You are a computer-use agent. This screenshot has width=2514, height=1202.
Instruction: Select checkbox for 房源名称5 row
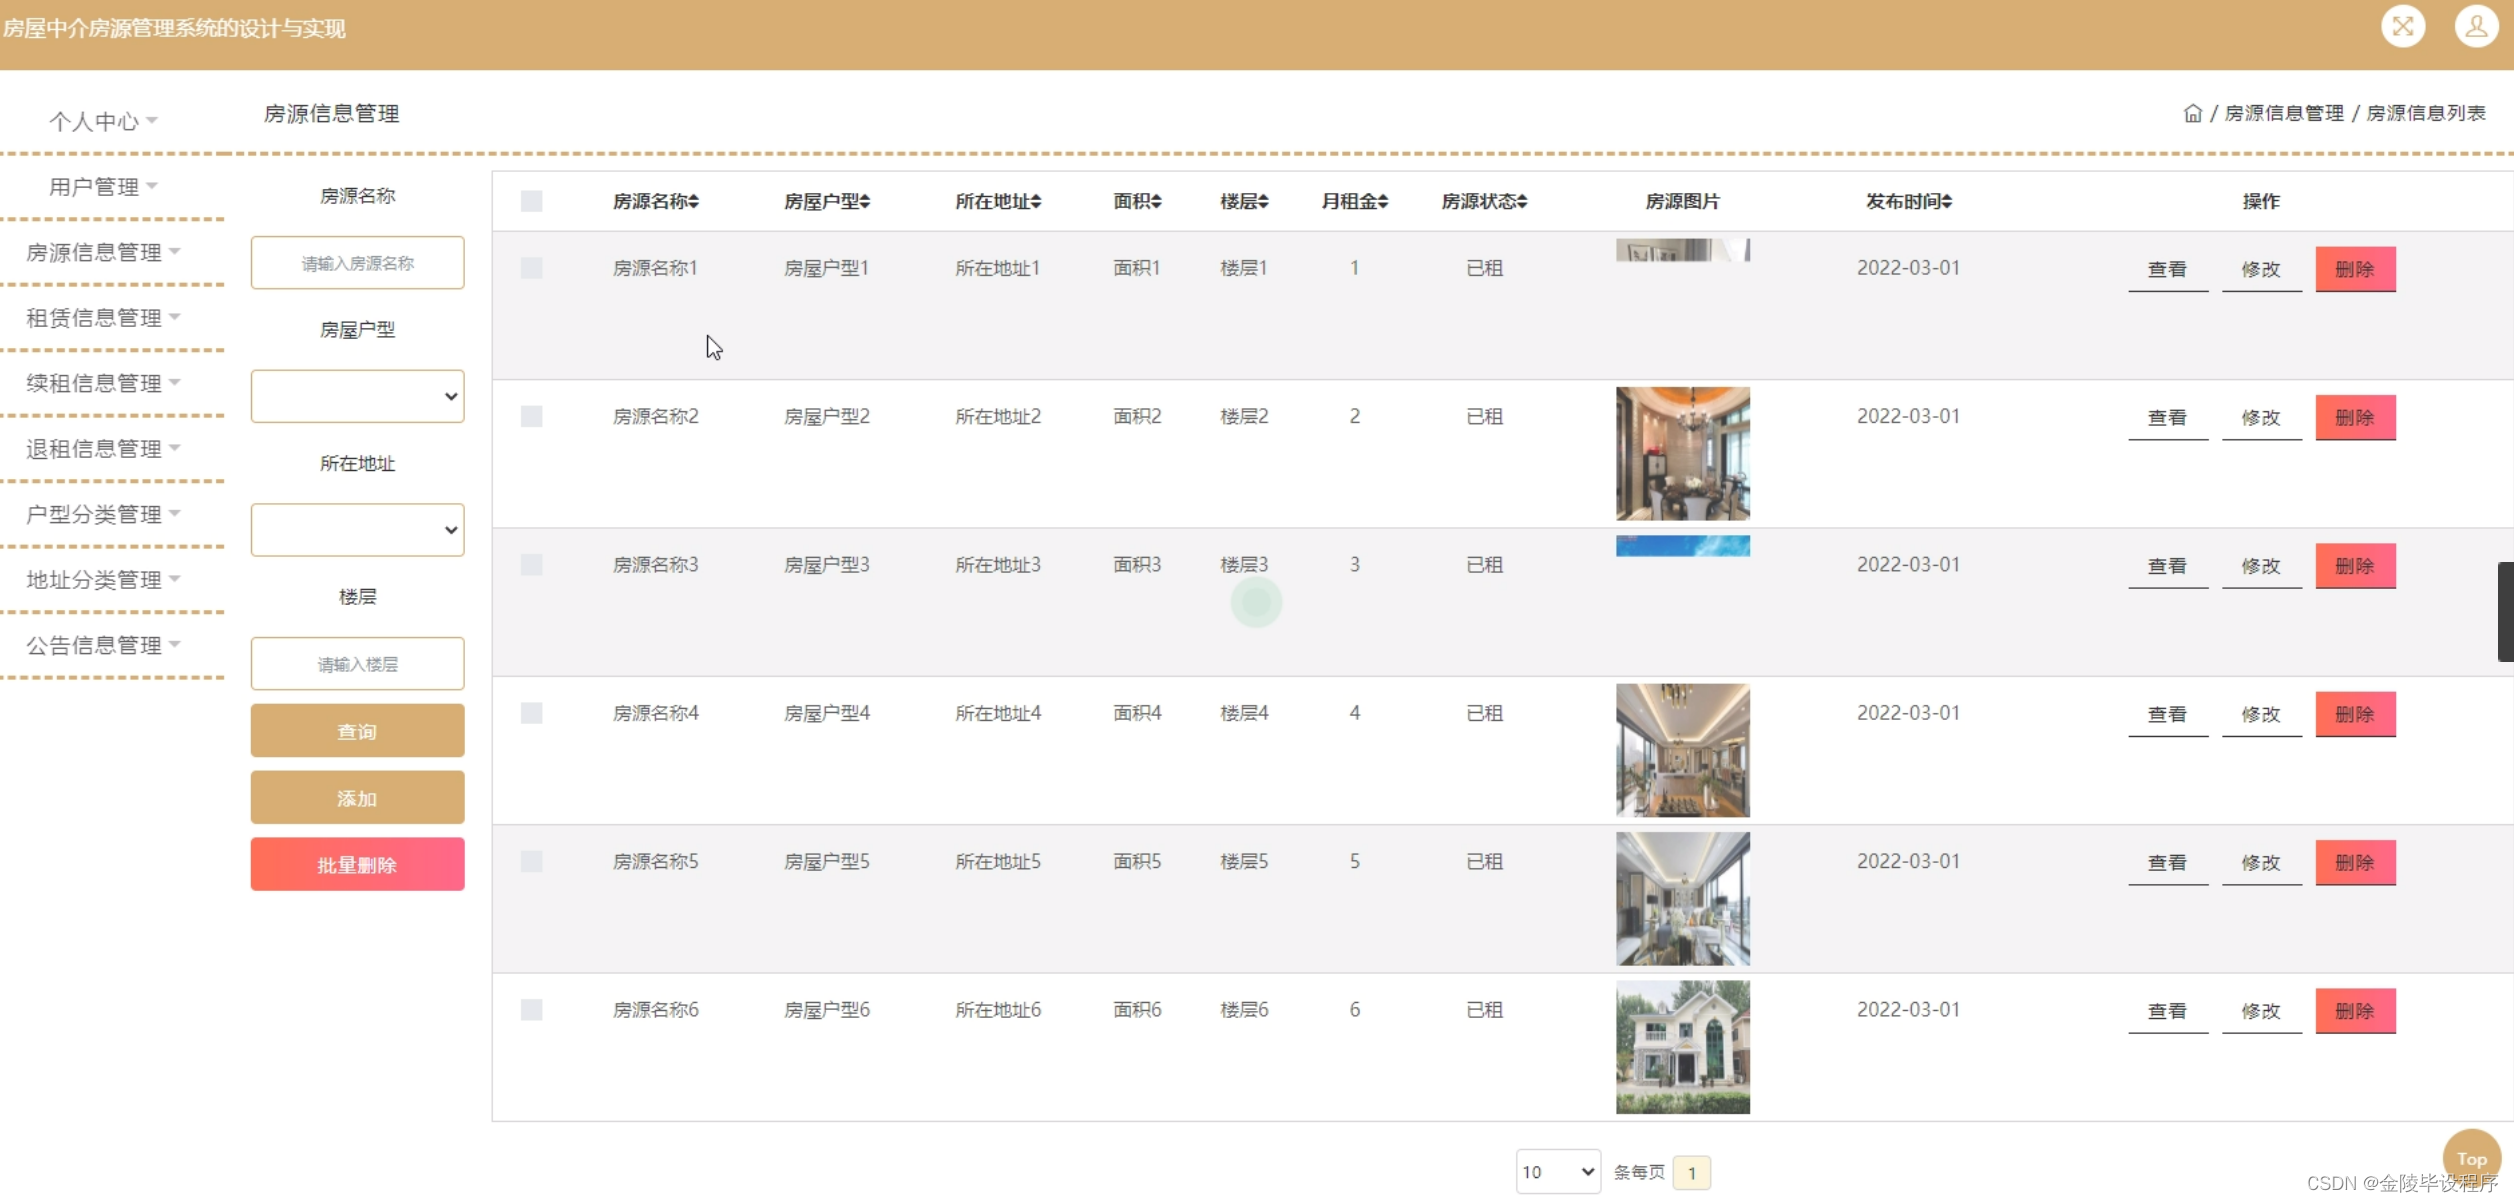click(x=532, y=861)
